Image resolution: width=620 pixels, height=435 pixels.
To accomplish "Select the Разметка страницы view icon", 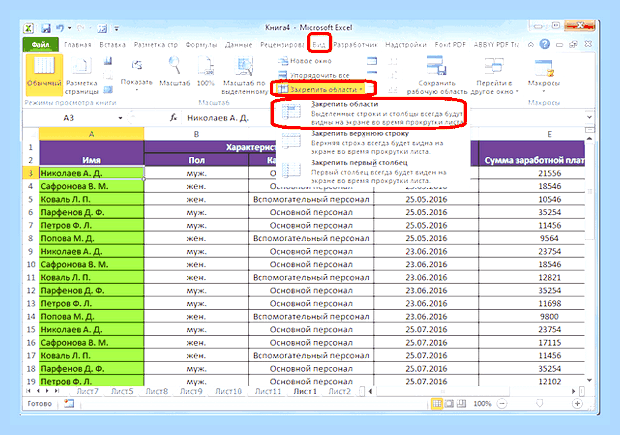I will 82,75.
